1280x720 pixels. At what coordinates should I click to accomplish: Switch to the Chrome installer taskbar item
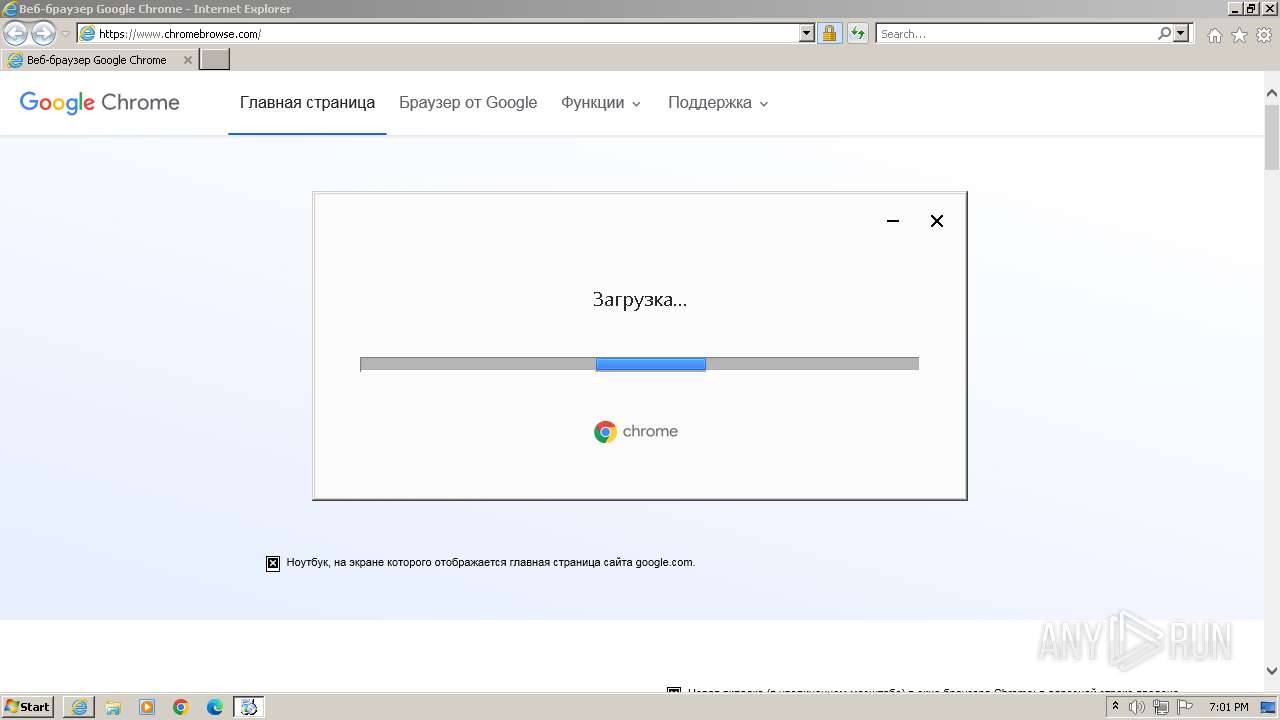pos(249,707)
